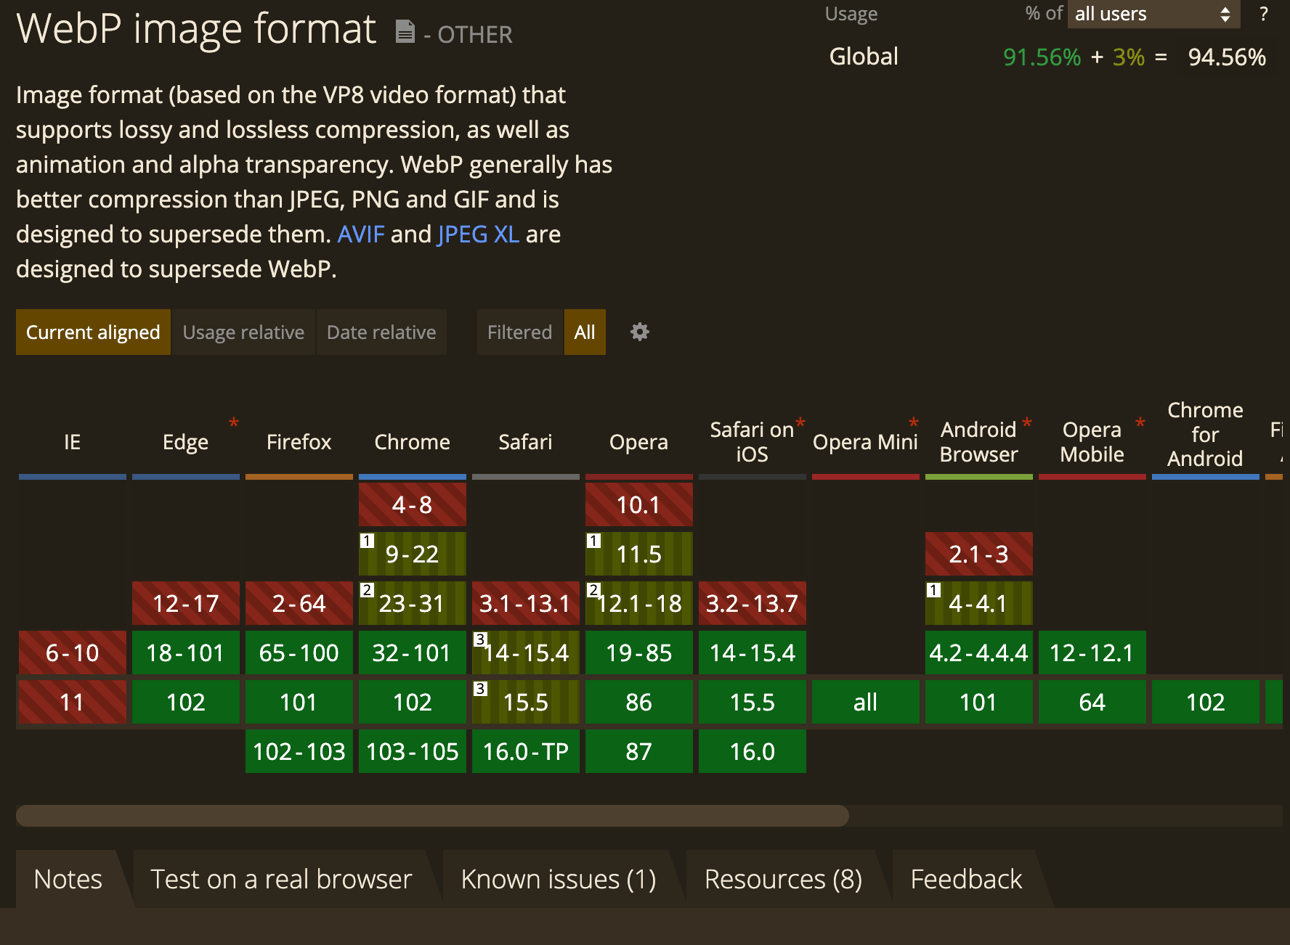Click the Safari column header
This screenshot has height=945, width=1290.
pos(525,442)
